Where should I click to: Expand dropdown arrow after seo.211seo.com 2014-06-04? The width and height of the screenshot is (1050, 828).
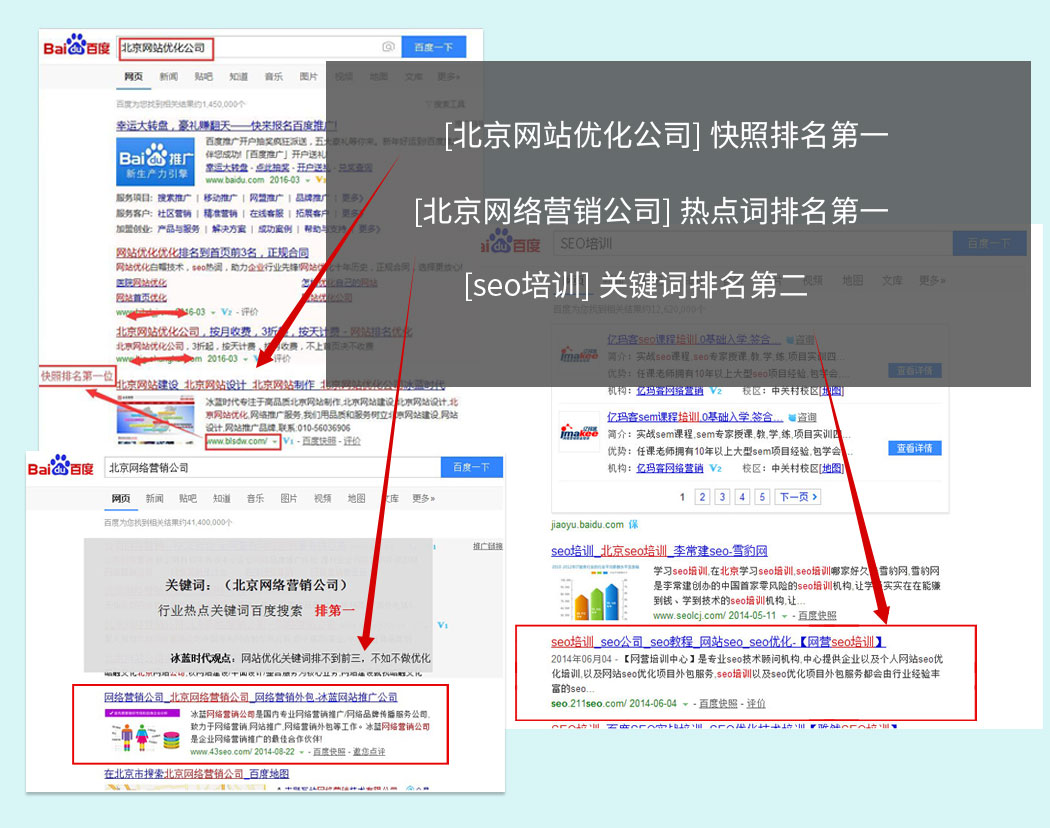pyautogui.click(x=685, y=704)
